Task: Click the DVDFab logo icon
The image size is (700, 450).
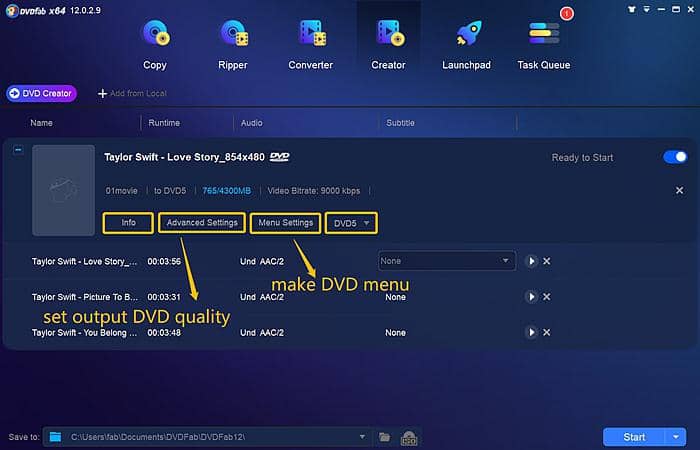Action: [x=12, y=11]
